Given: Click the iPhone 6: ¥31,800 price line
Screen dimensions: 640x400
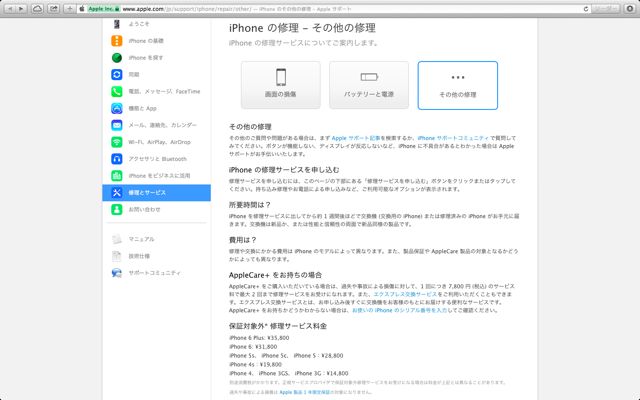Looking at the screenshot, I should [253, 347].
